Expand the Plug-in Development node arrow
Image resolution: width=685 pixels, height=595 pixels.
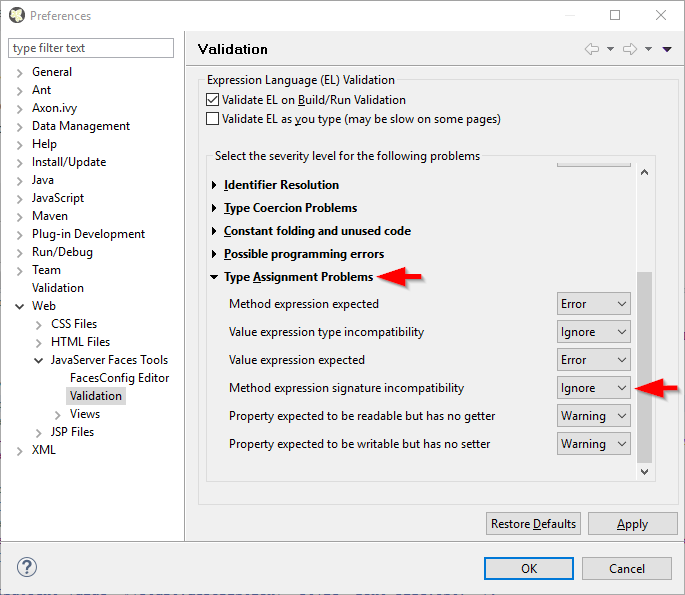(19, 235)
